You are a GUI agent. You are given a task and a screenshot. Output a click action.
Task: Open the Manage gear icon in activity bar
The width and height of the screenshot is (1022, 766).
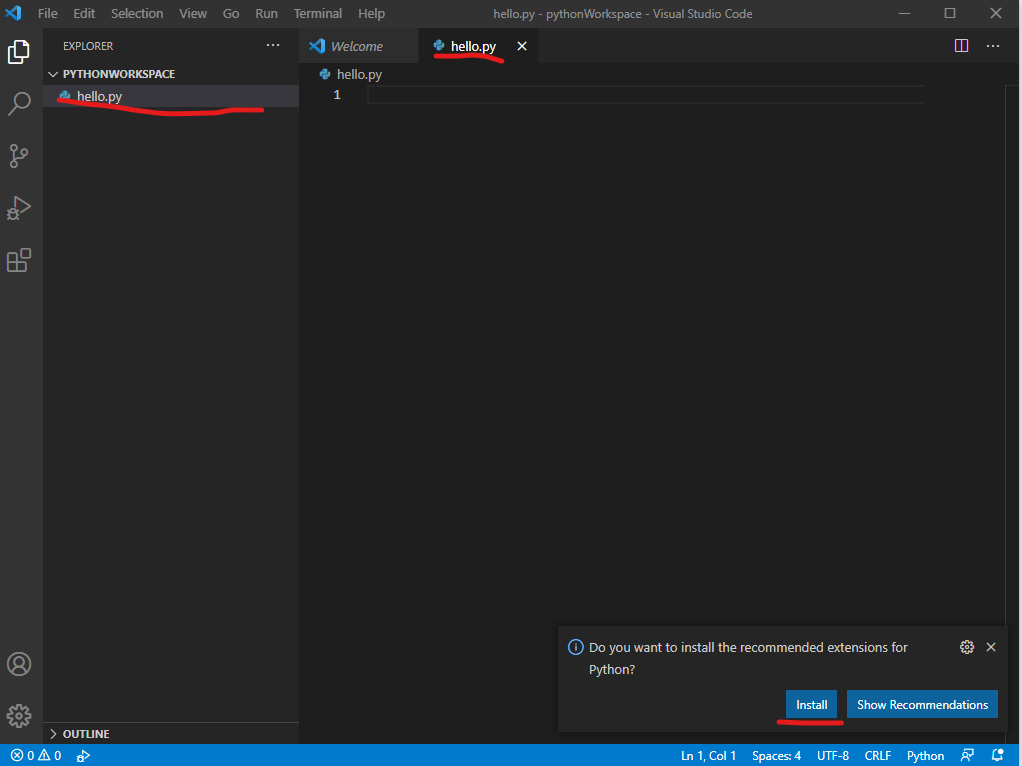(x=19, y=716)
